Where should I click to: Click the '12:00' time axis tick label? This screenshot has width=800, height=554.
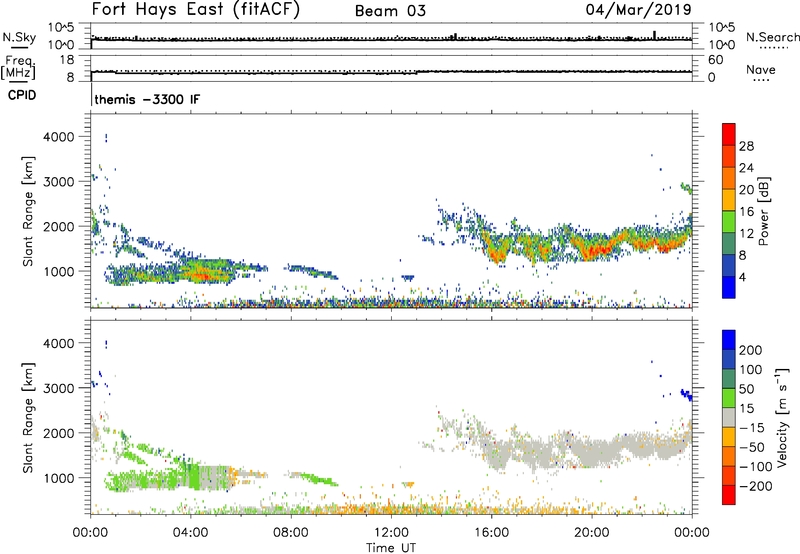point(391,533)
